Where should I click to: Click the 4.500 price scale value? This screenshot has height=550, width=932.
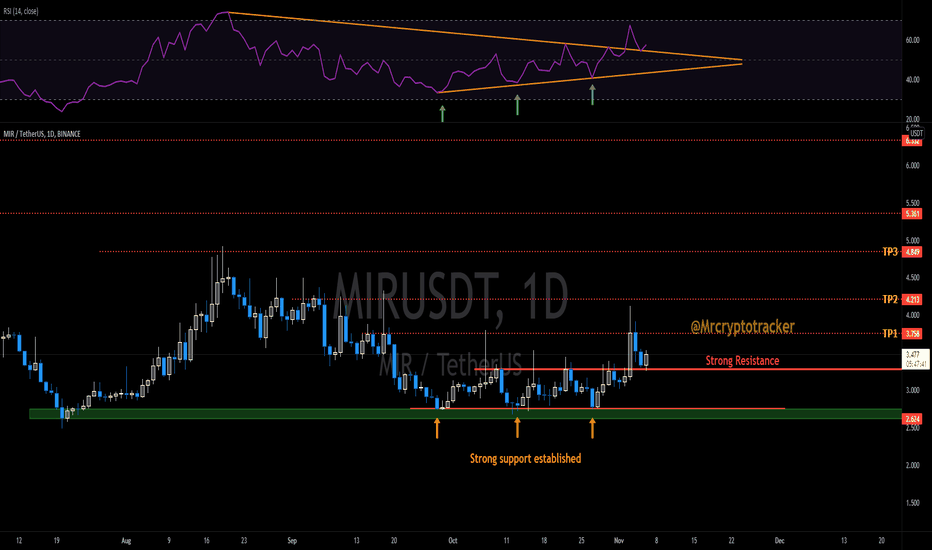[x=912, y=278]
